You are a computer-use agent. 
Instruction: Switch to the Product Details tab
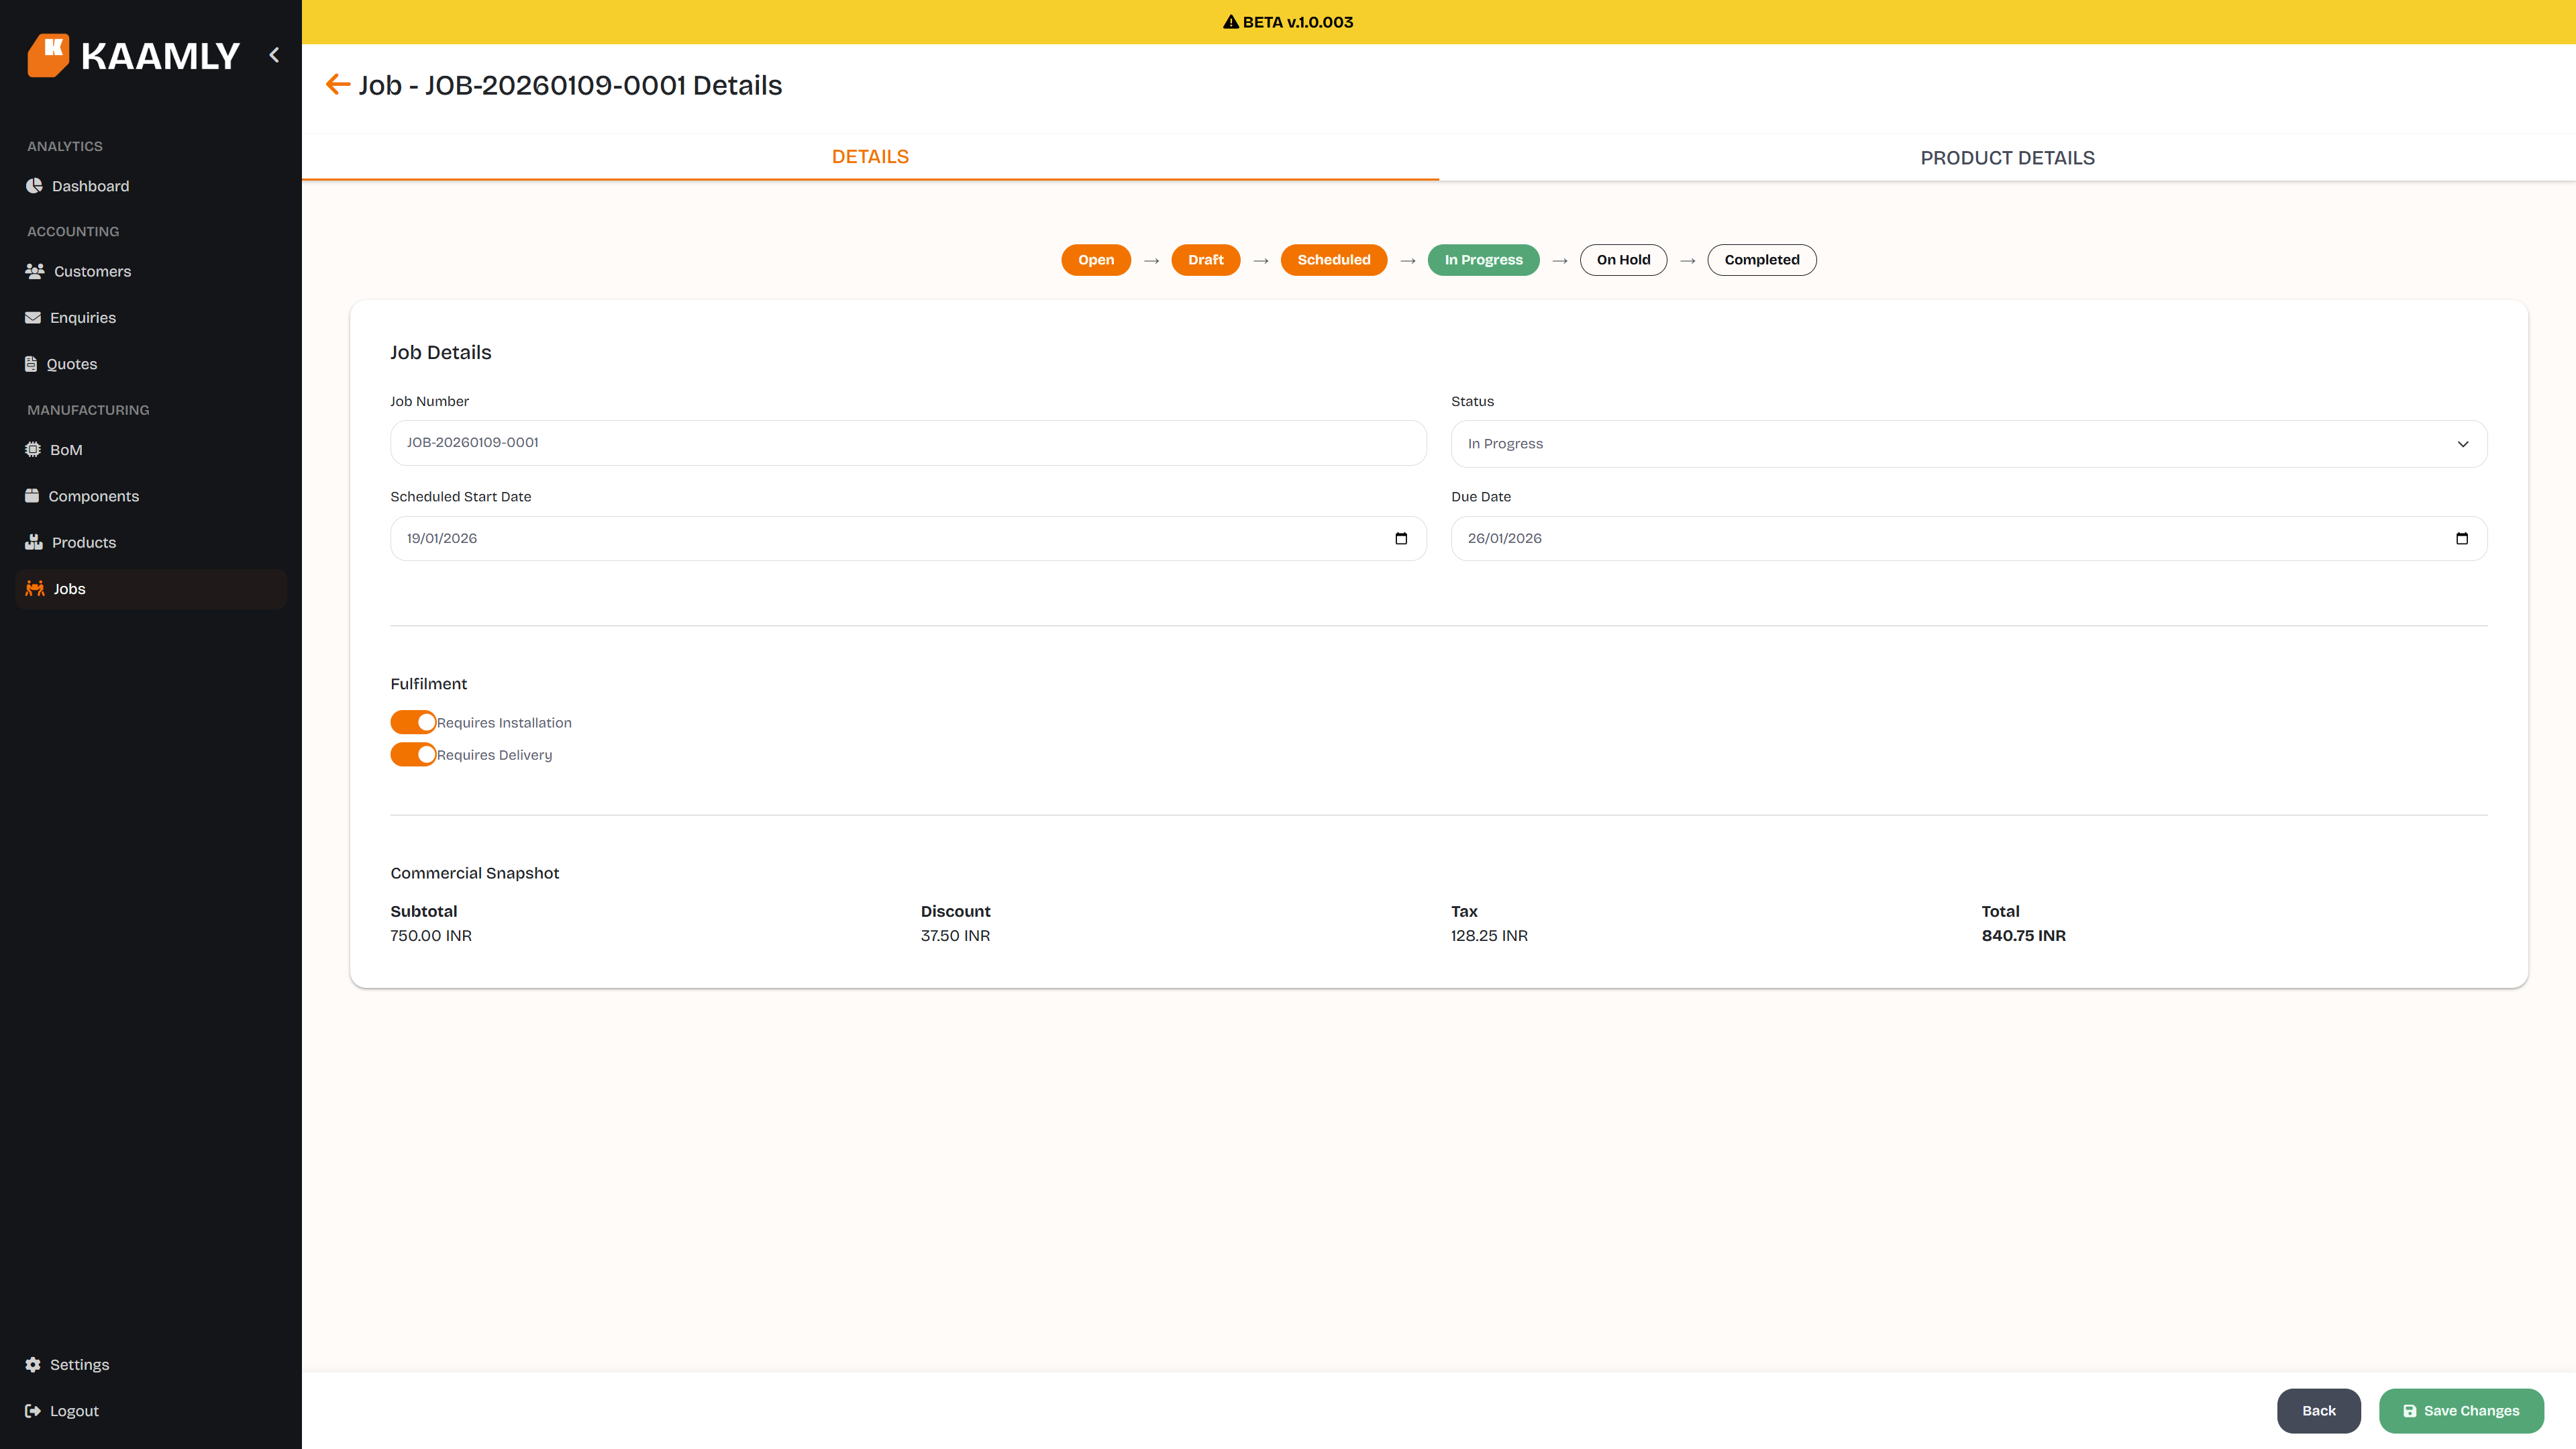[x=2007, y=157]
